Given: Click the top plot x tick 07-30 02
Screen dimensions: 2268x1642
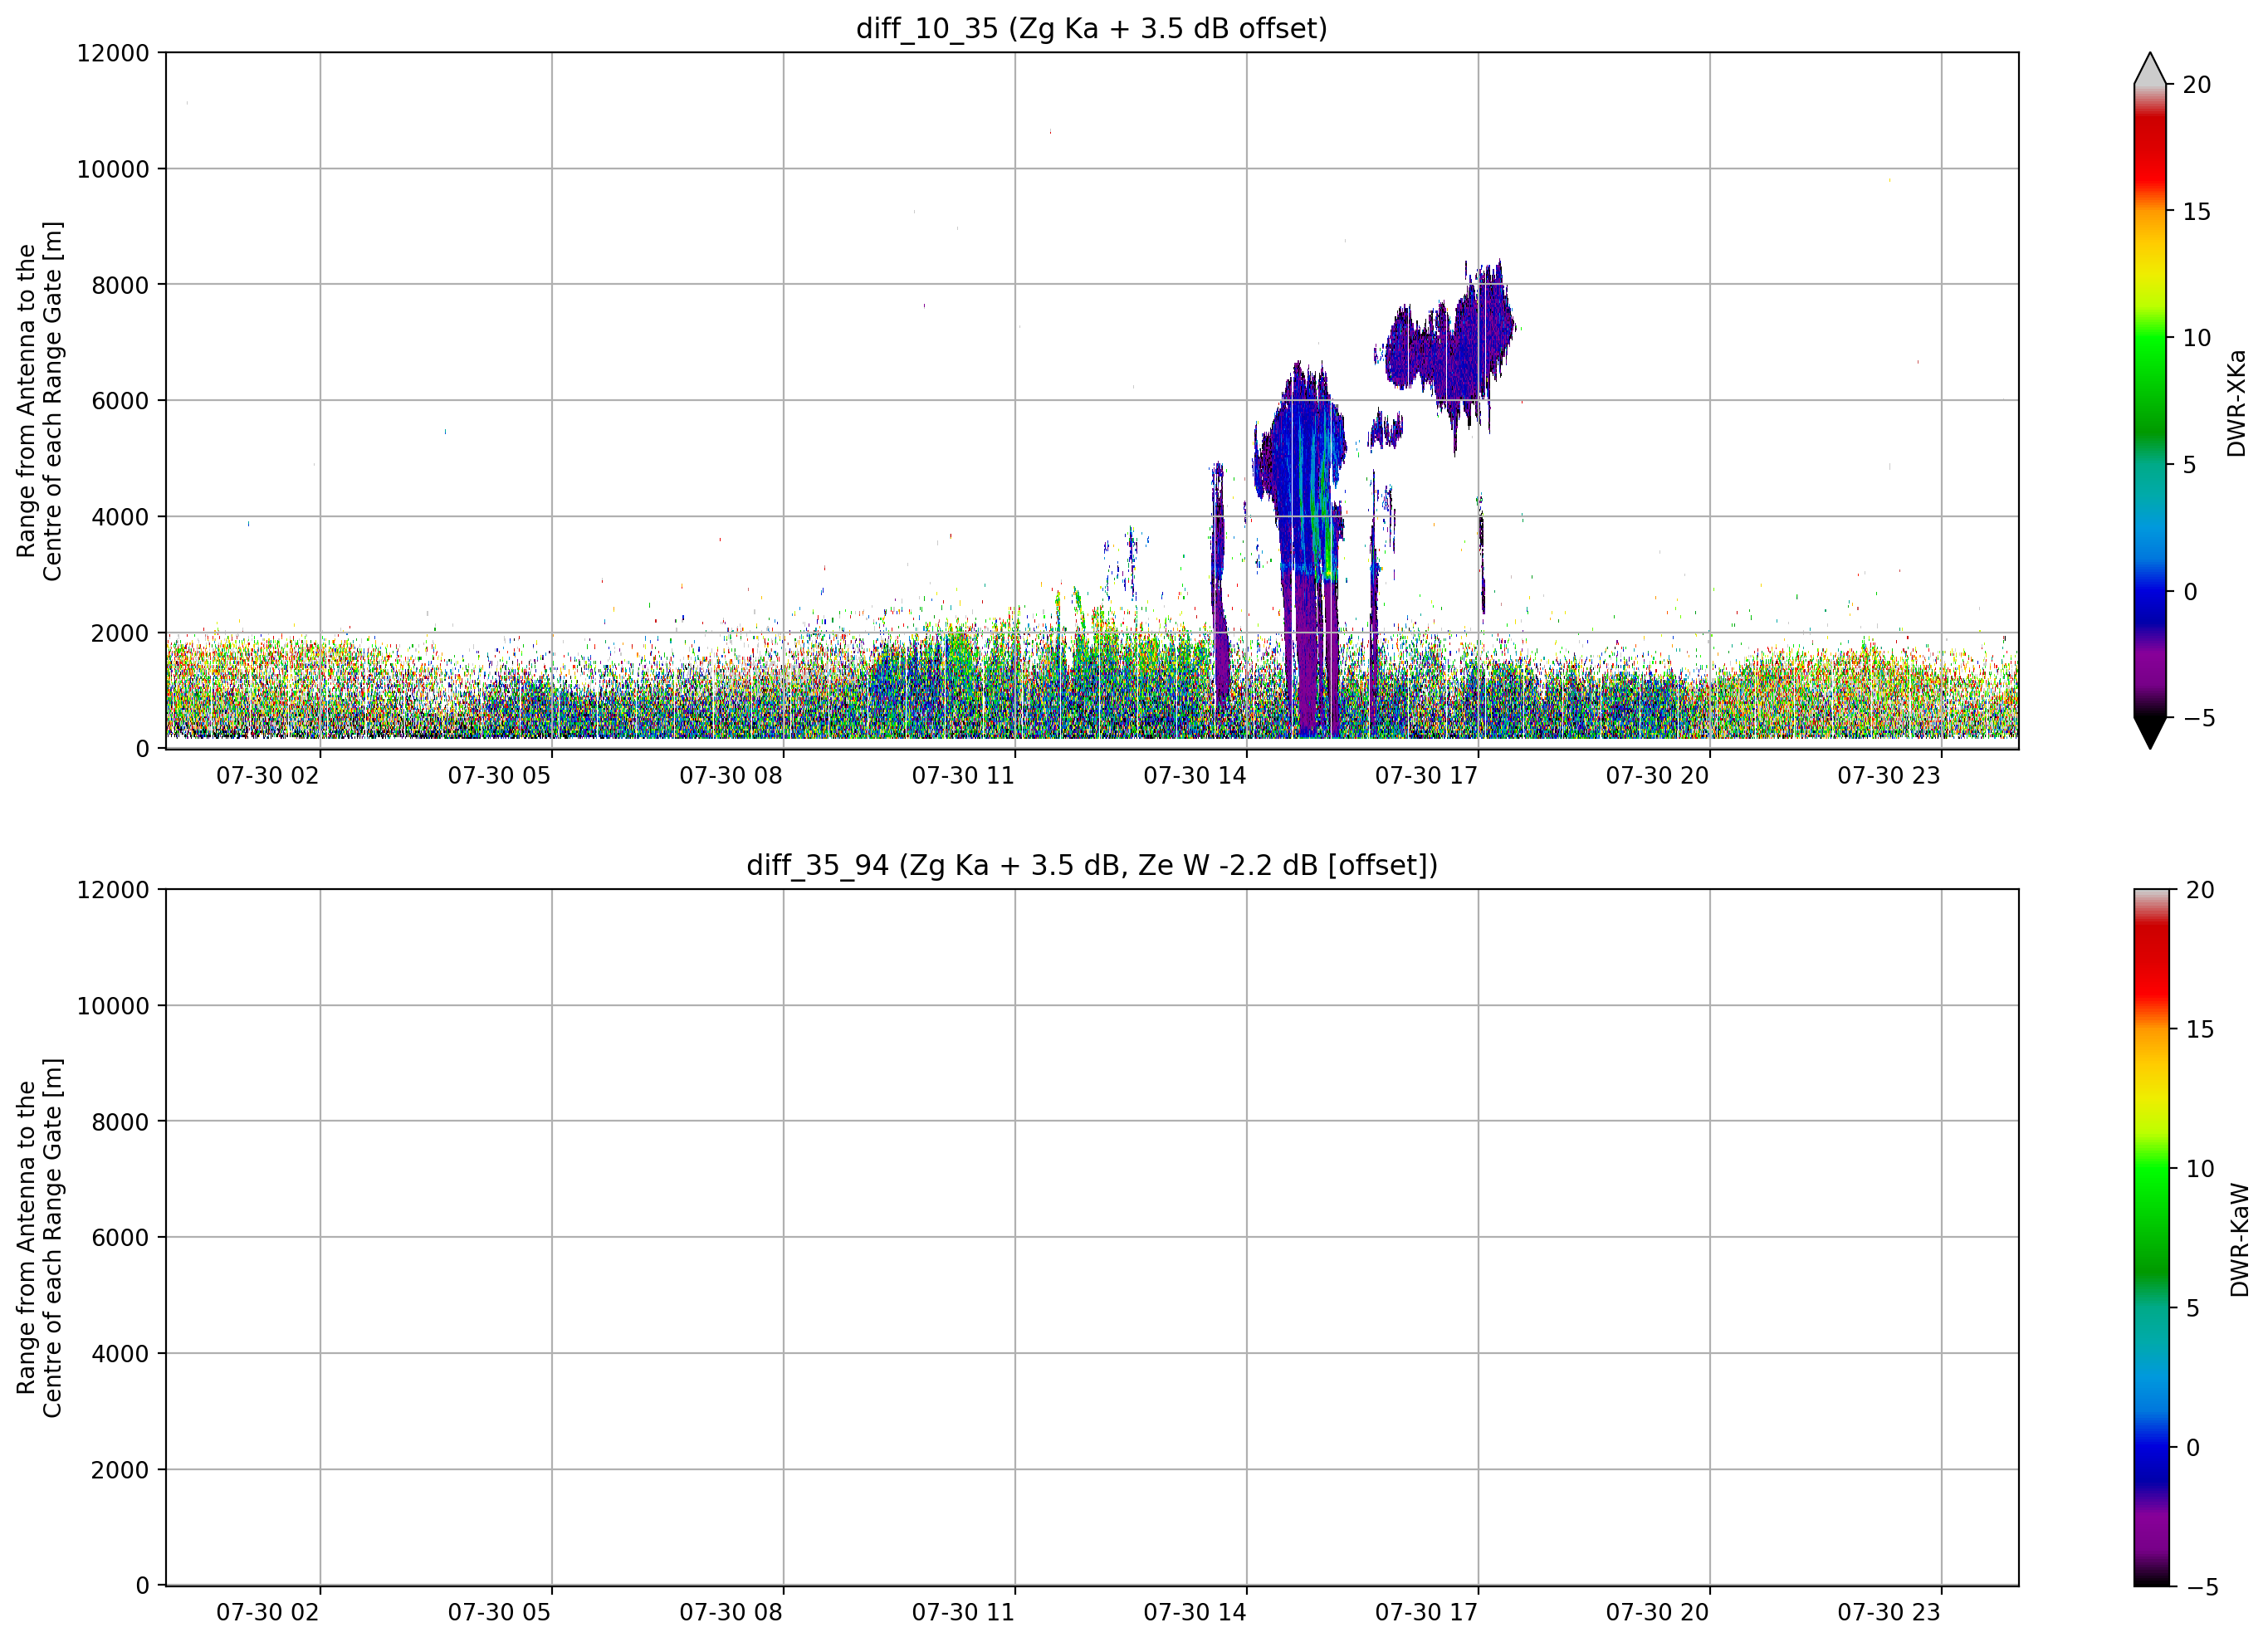Looking at the screenshot, I should click(268, 775).
